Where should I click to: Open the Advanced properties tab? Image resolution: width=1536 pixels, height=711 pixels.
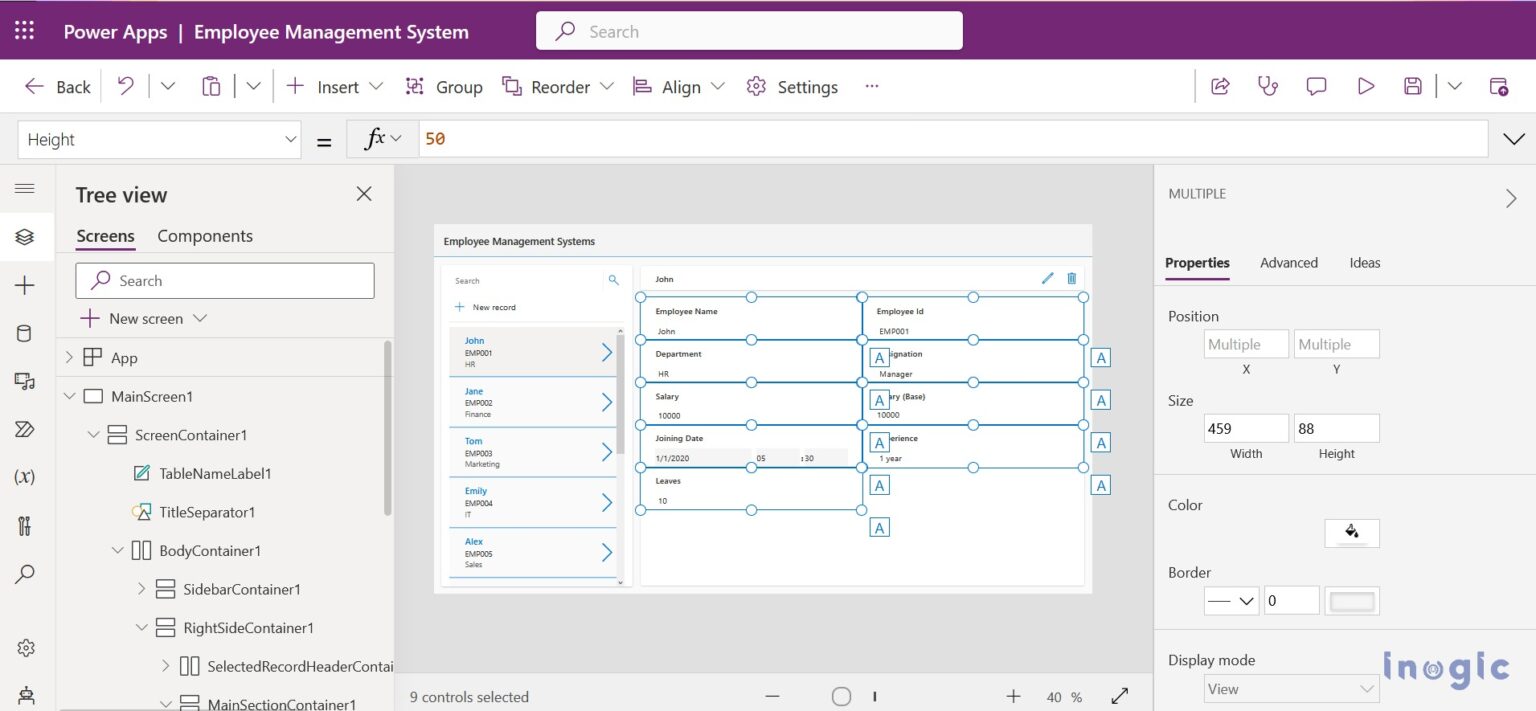(1288, 262)
